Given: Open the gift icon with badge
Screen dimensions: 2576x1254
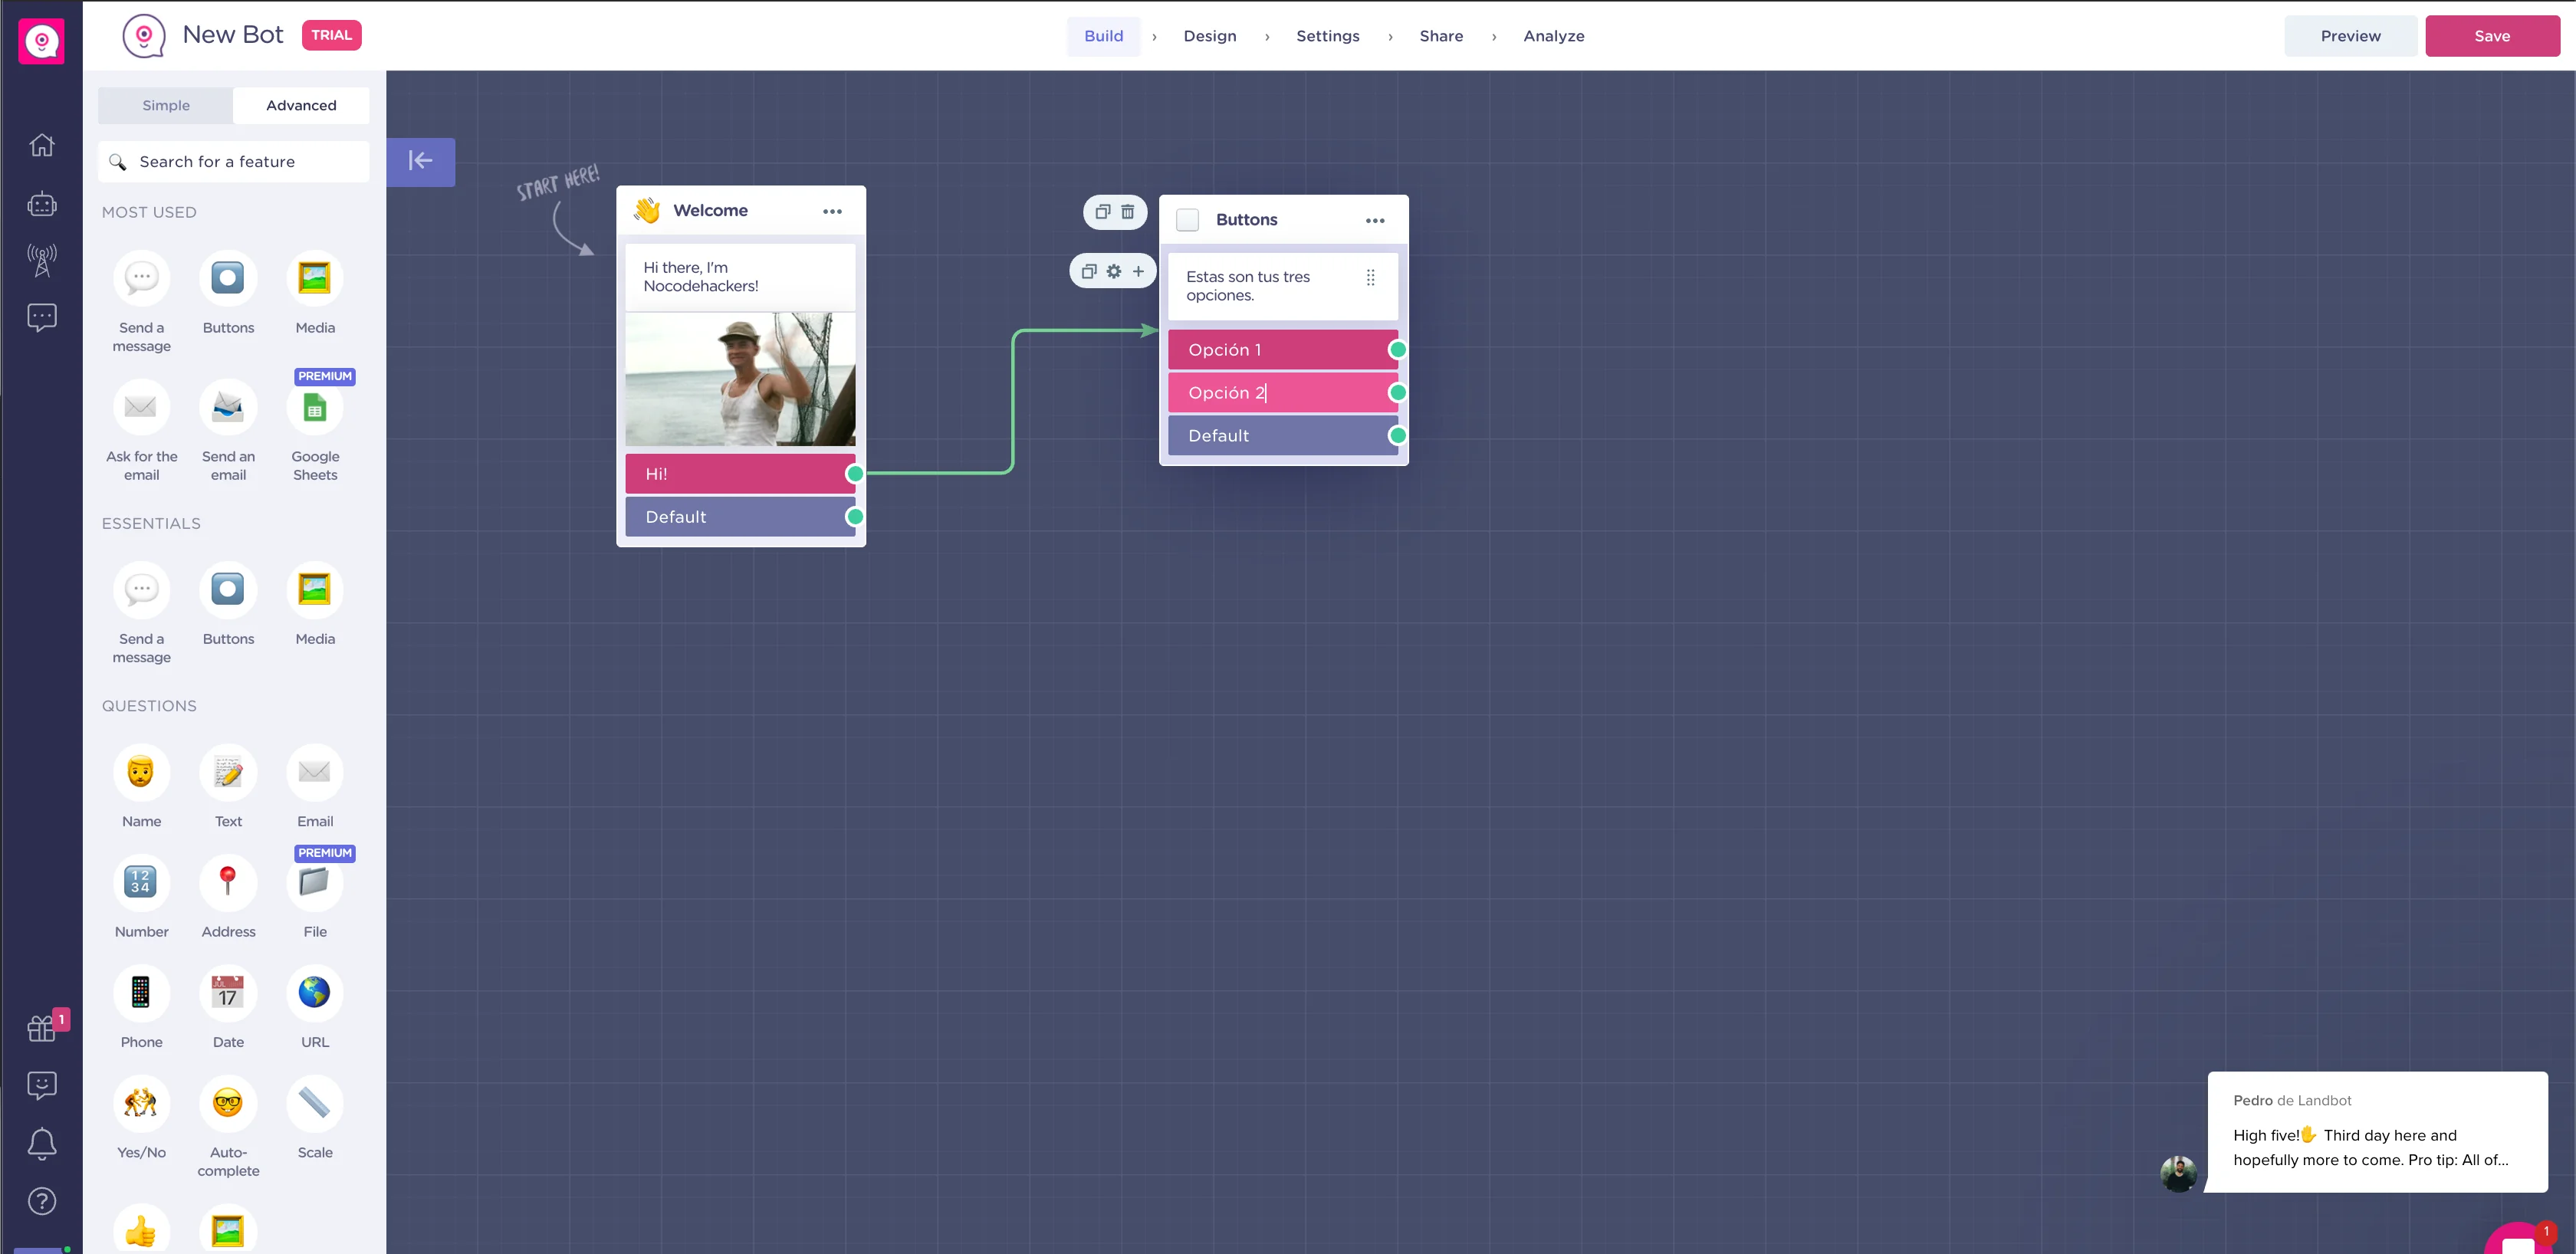Looking at the screenshot, I should tap(41, 1027).
